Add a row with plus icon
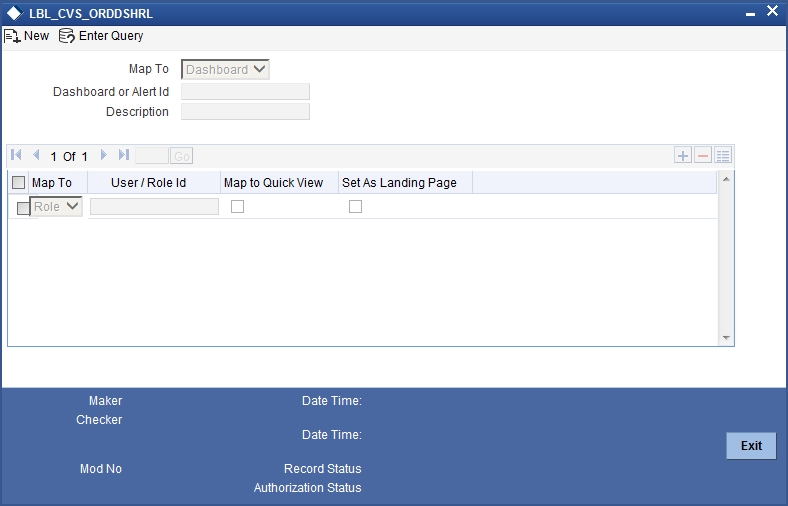Viewport: 788px width, 506px height. click(x=683, y=155)
